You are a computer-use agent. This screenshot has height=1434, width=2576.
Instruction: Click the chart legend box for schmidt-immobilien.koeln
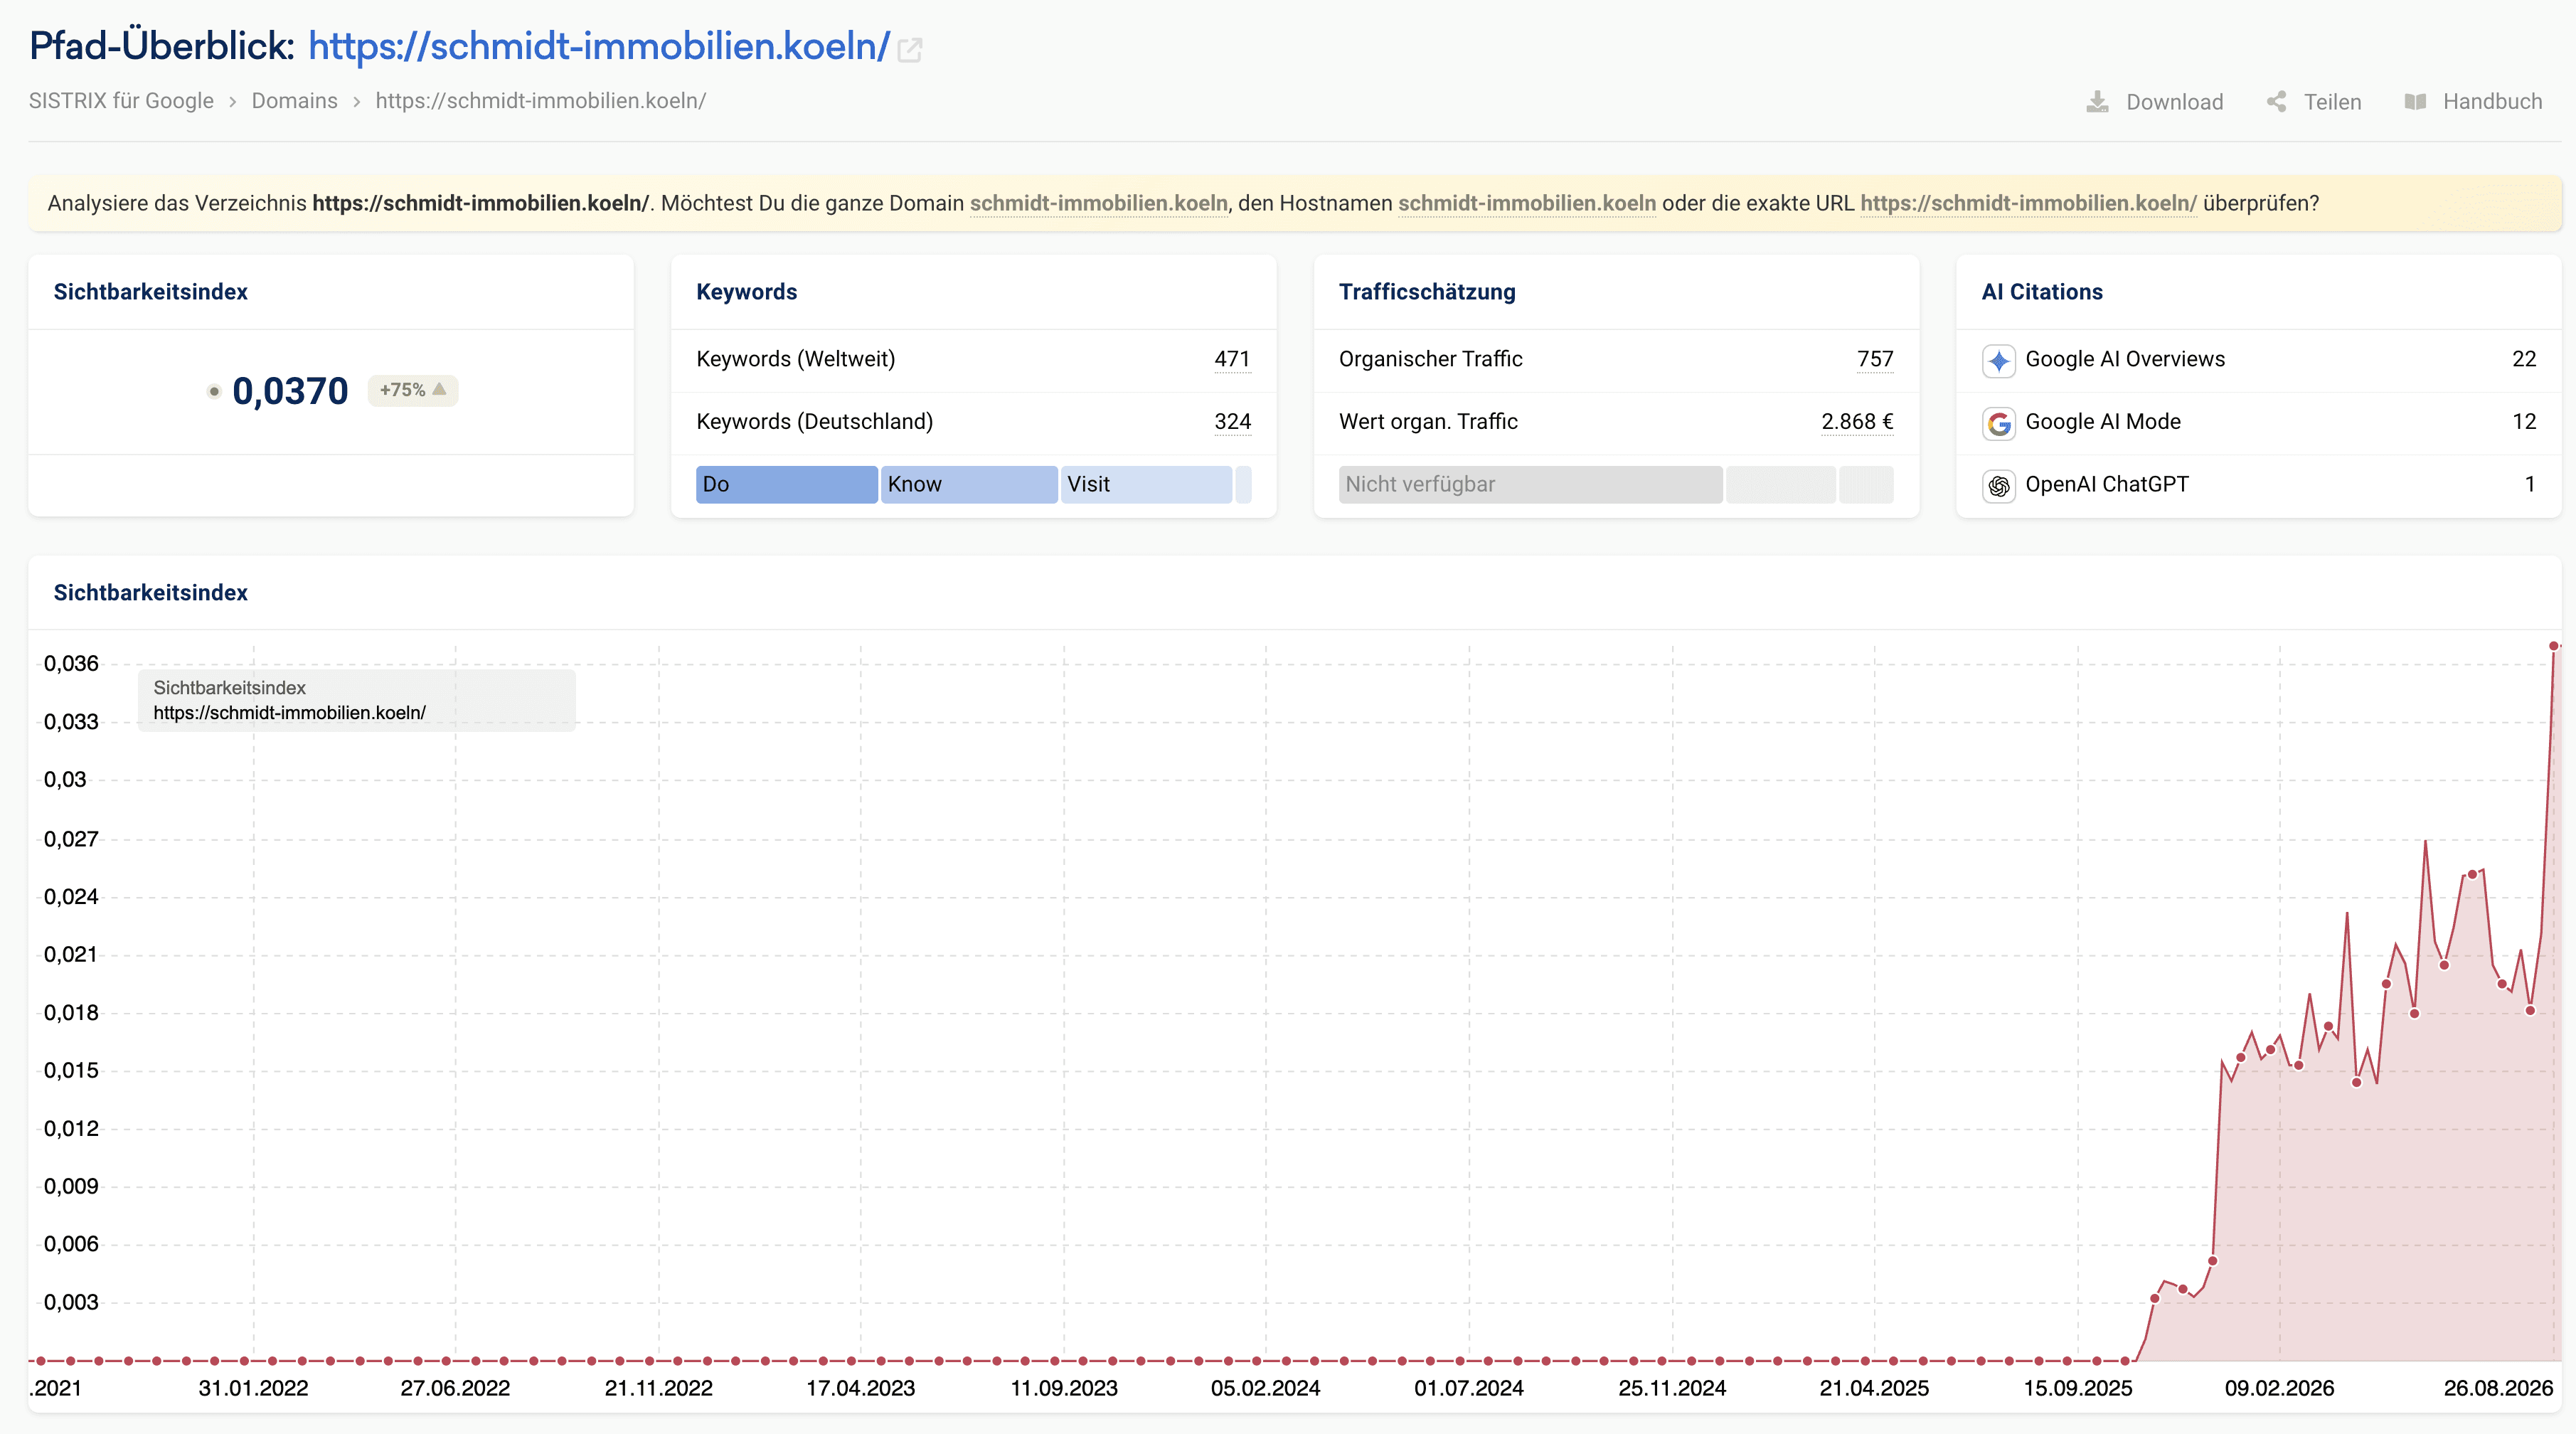356,700
